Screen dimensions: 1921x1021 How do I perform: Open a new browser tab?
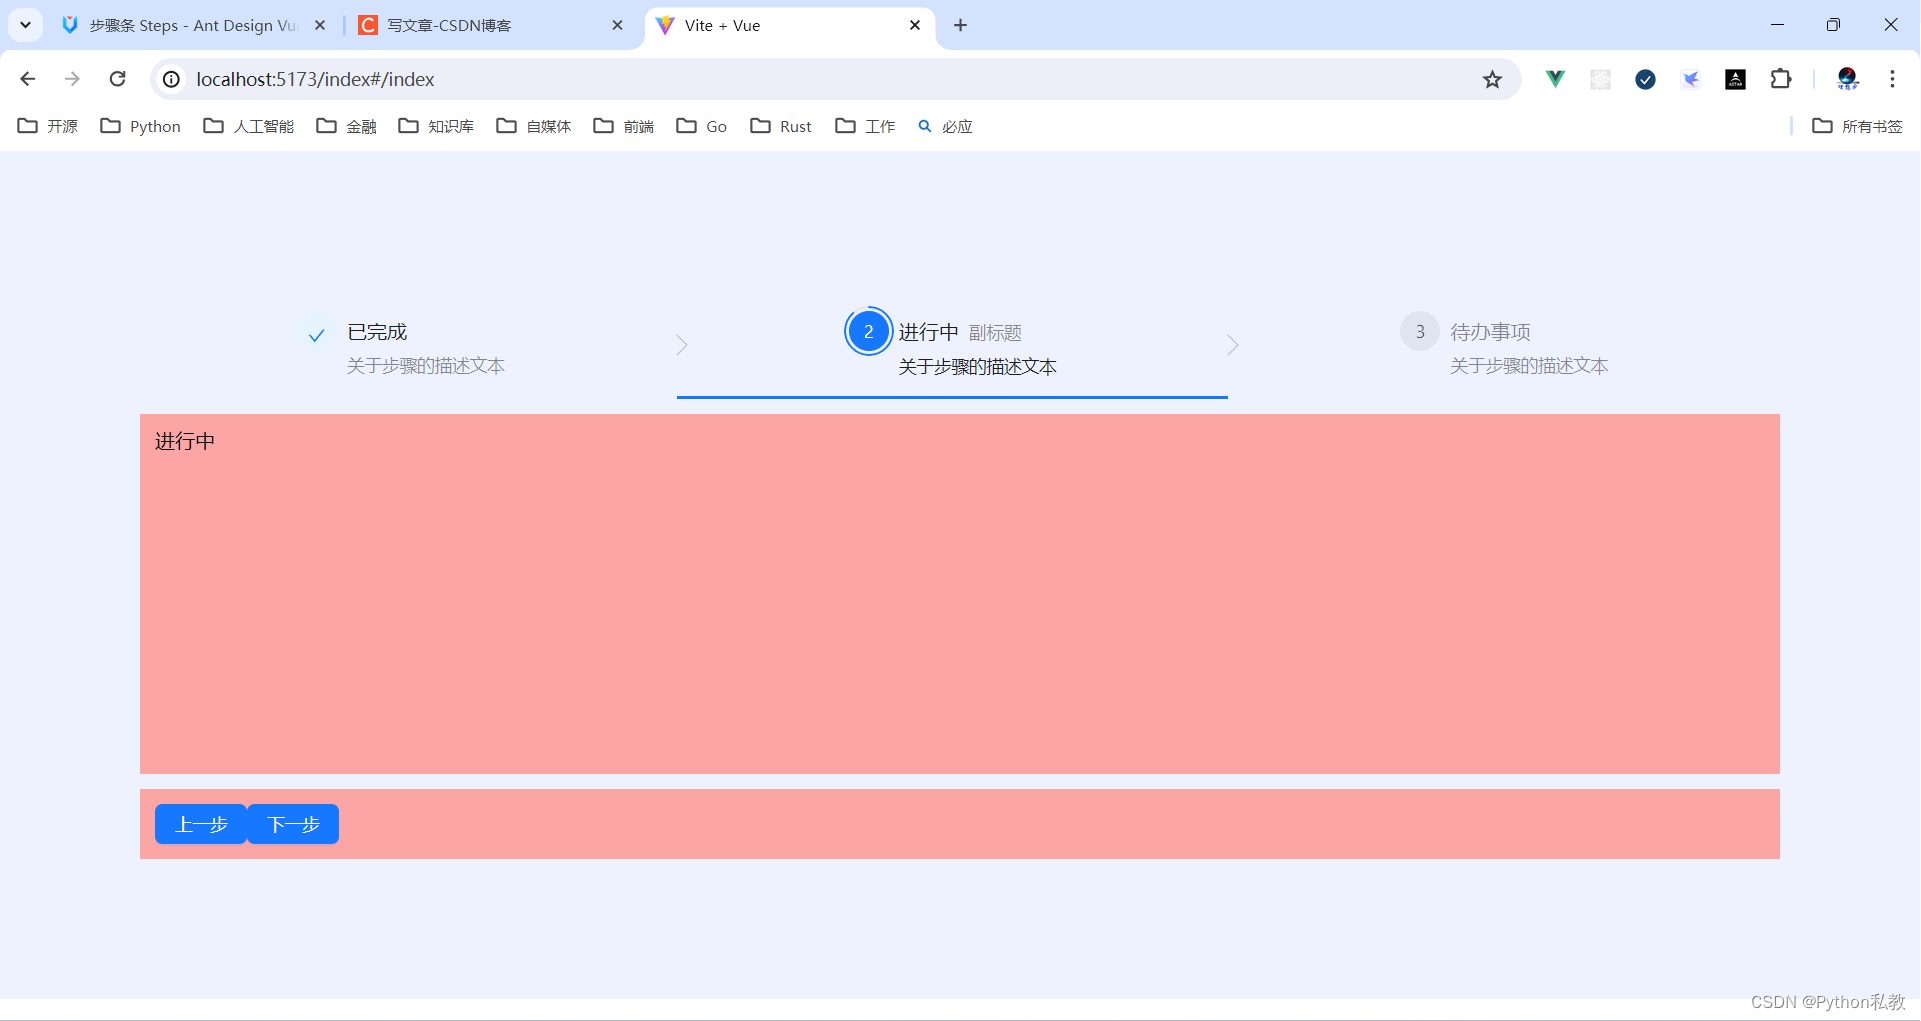(960, 25)
